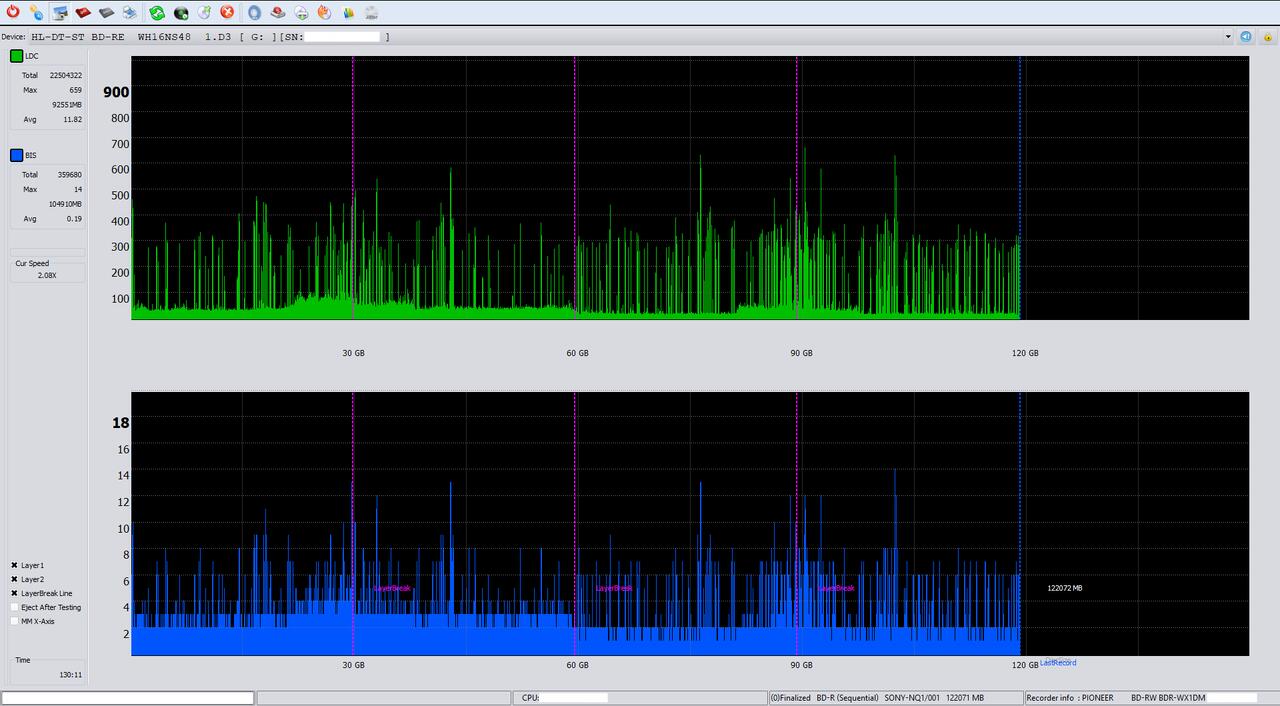This screenshot has width=1280, height=706.
Task: Click BD-R (Sequential) in status bar
Action: coord(848,698)
